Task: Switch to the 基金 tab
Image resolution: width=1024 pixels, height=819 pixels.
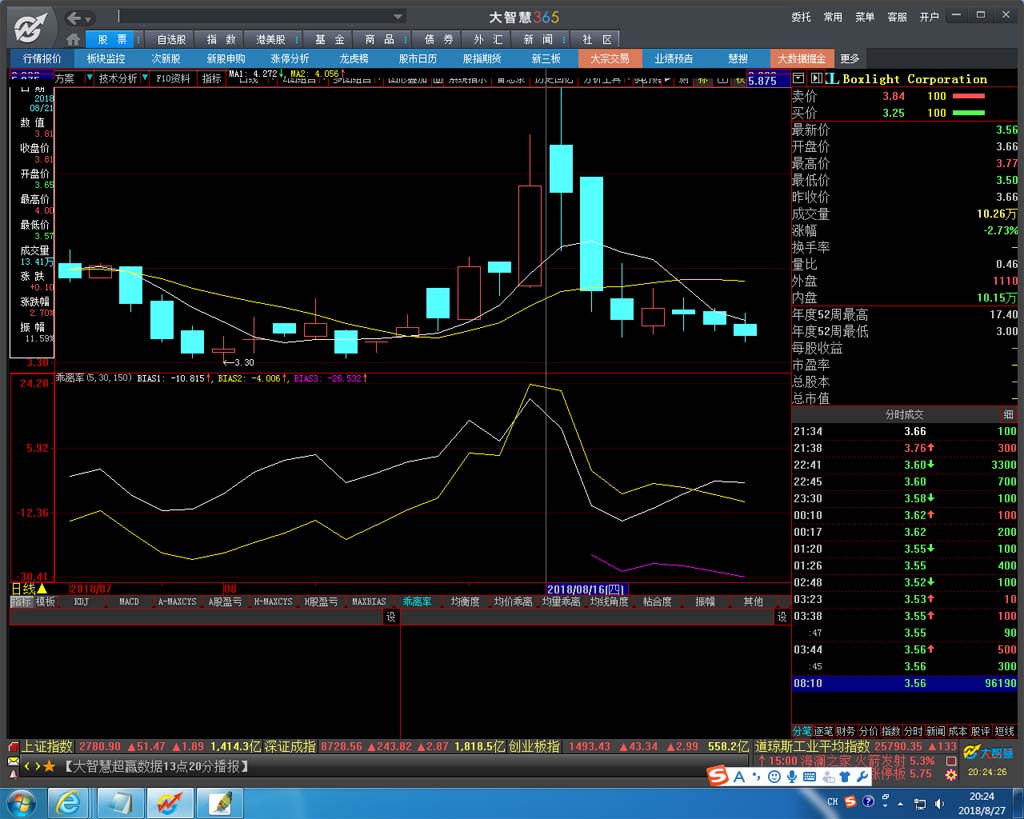Action: point(329,40)
